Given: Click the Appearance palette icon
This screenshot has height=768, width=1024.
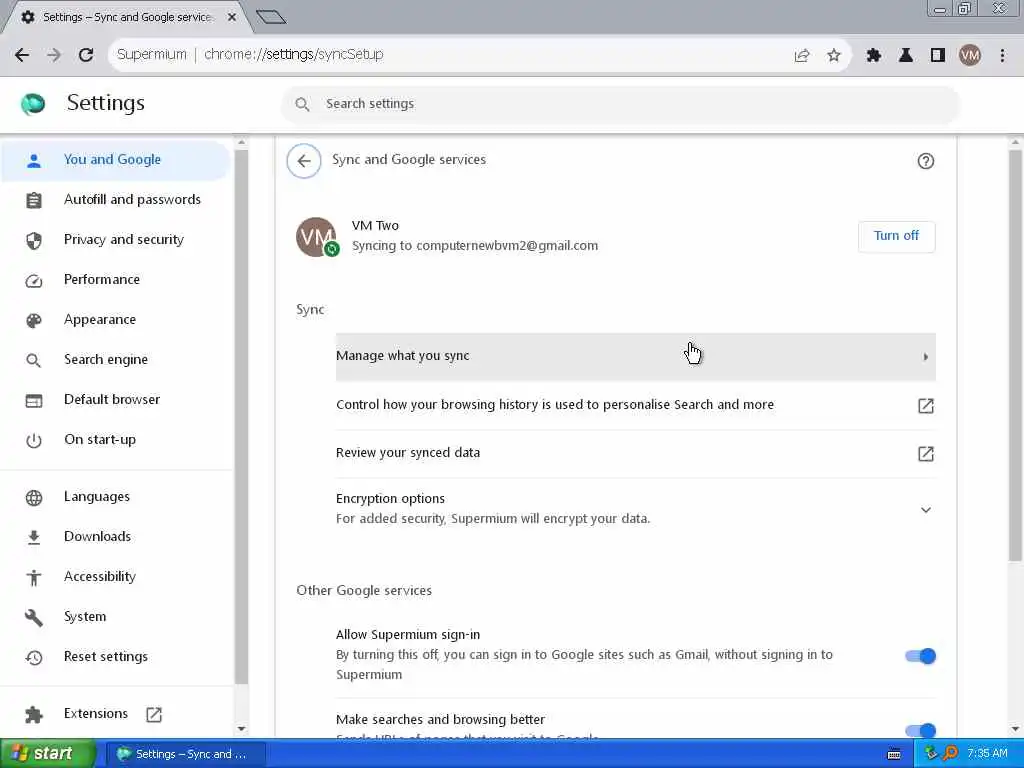Looking at the screenshot, I should [34, 320].
